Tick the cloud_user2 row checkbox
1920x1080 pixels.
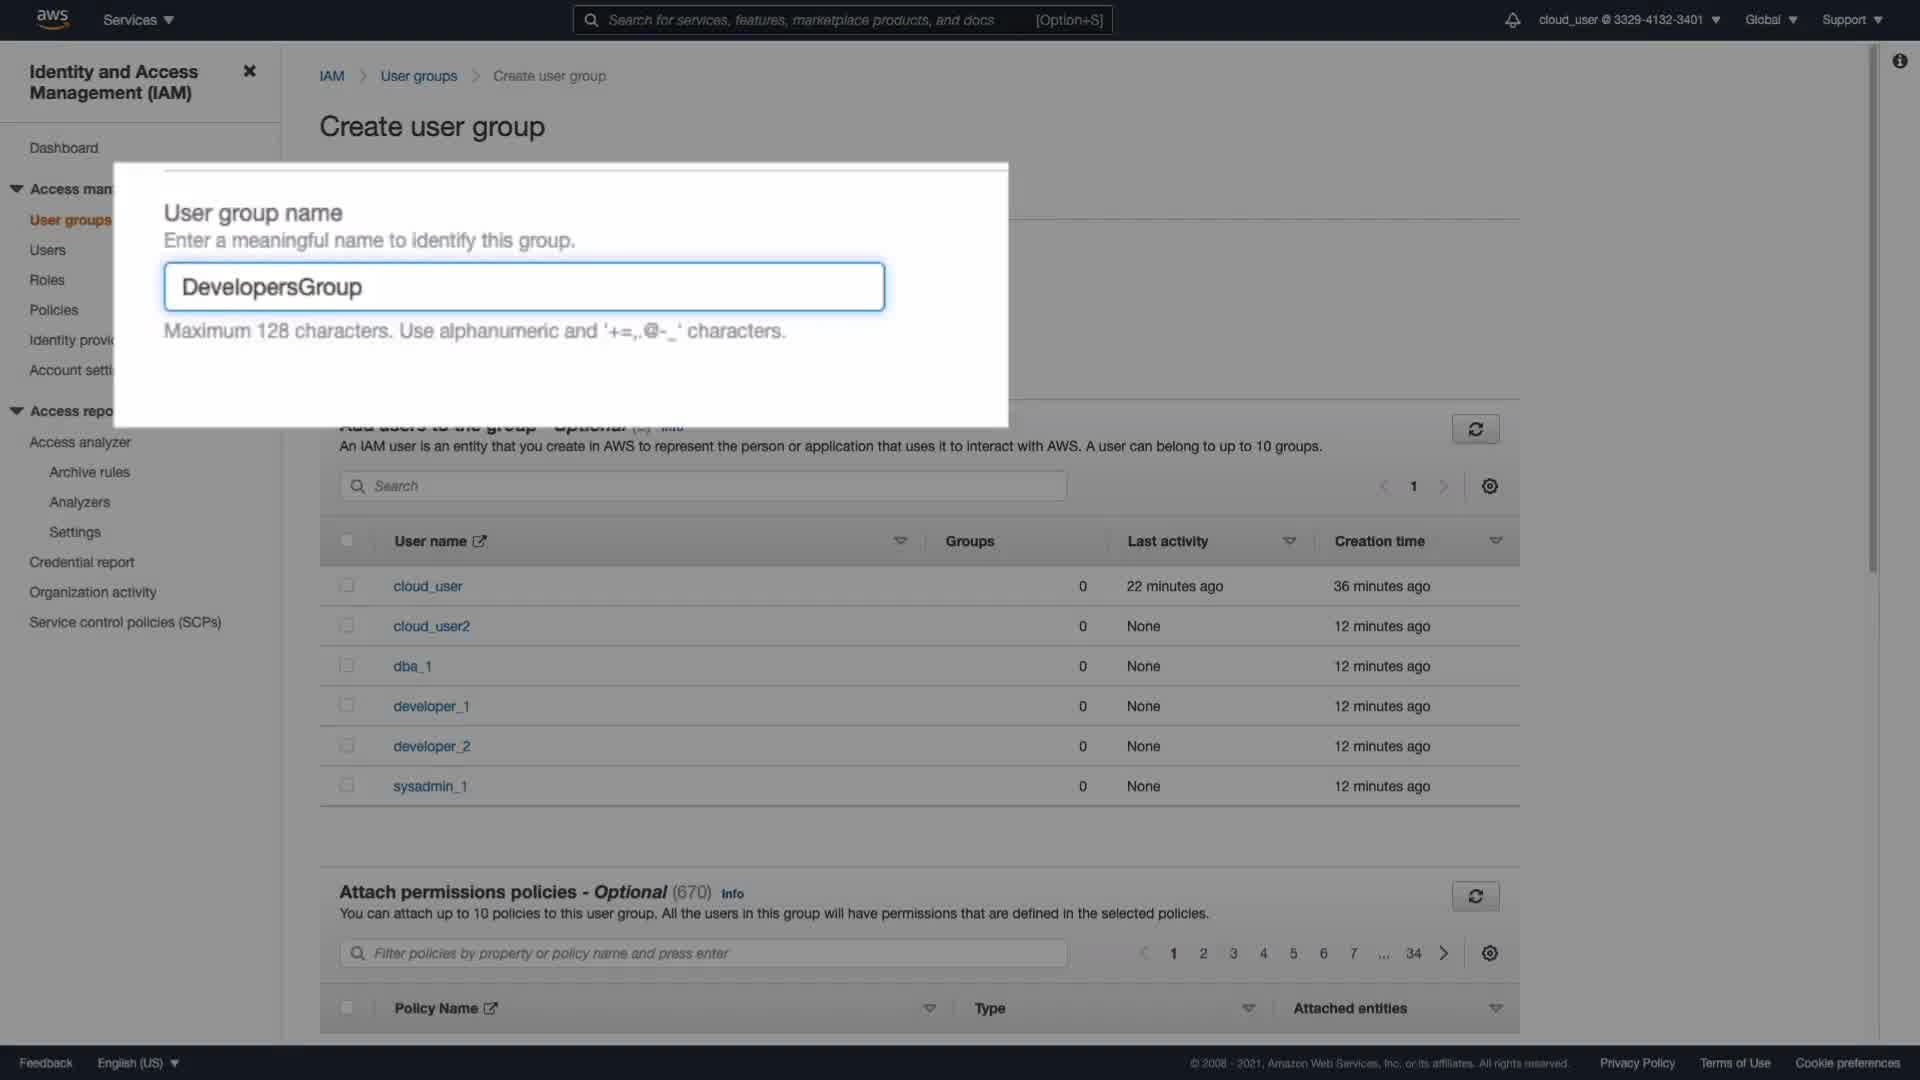coord(347,625)
